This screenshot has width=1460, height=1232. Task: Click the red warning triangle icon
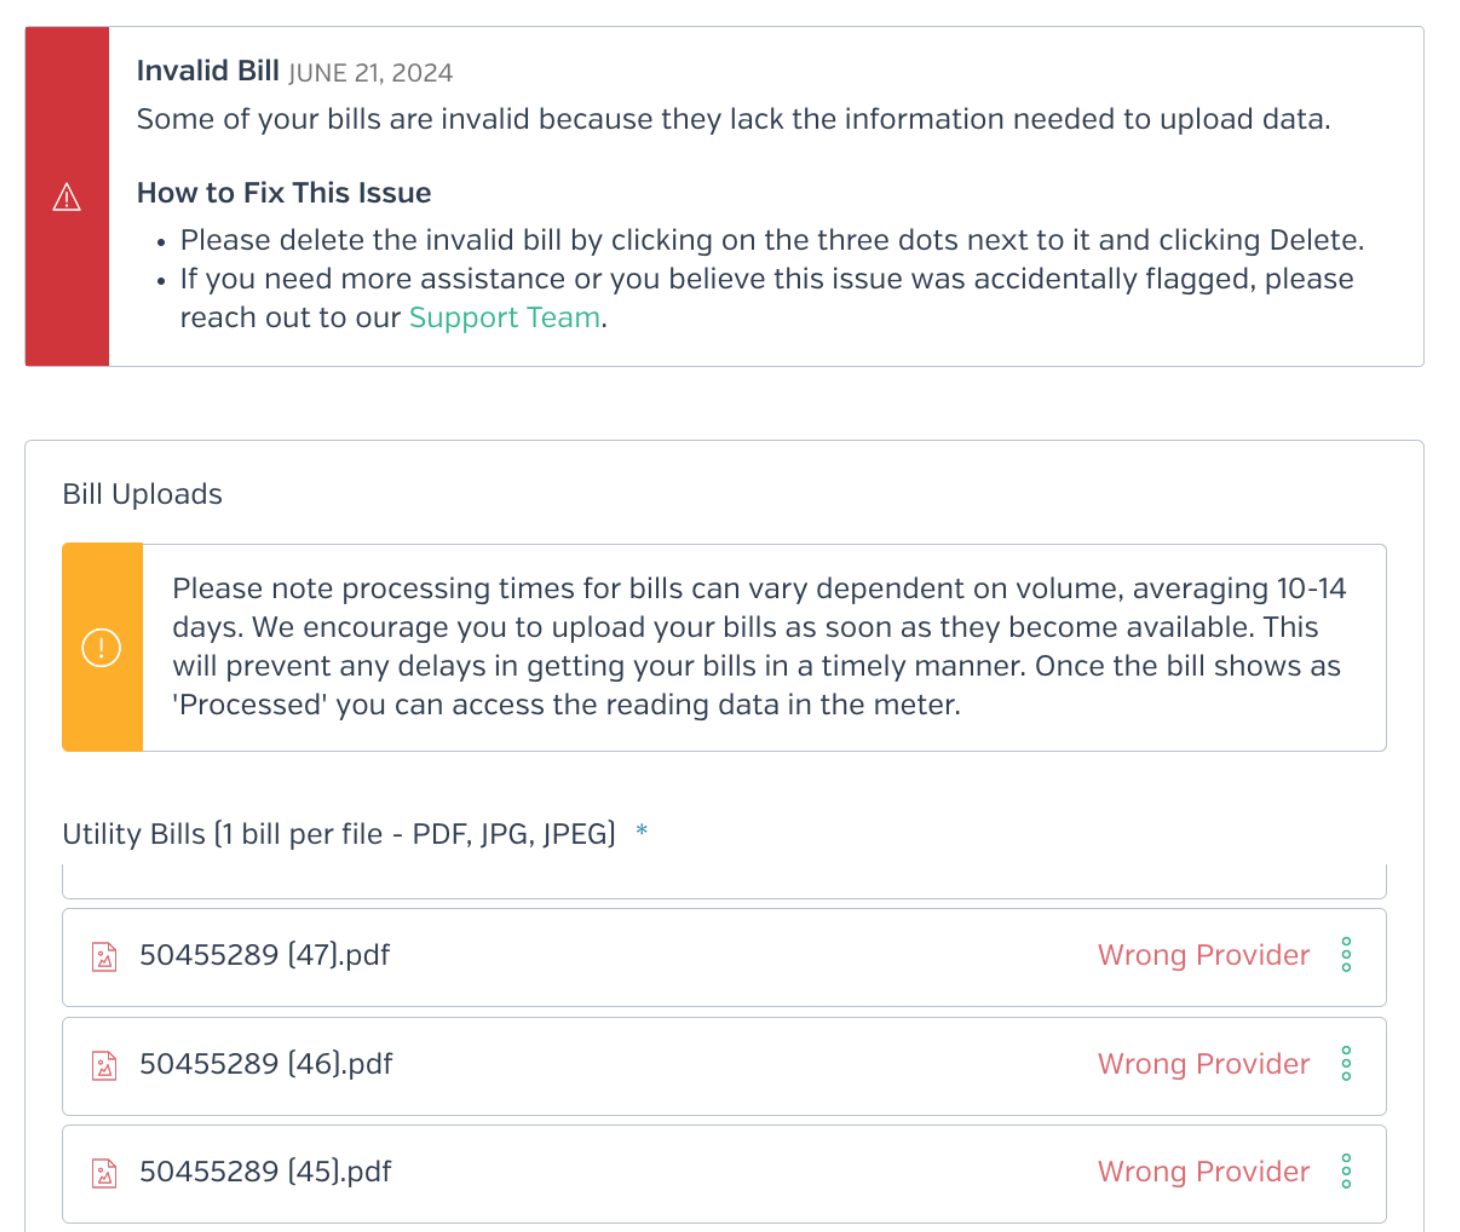(x=67, y=197)
